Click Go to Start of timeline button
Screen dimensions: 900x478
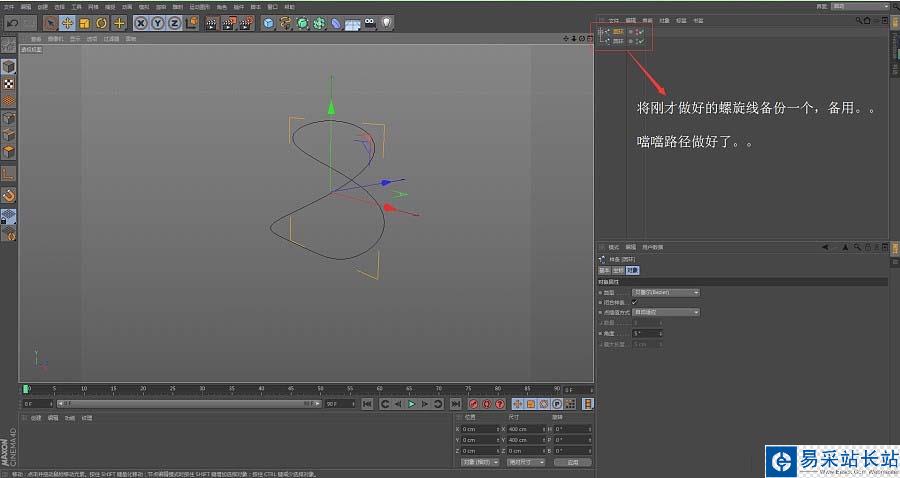click(x=367, y=404)
